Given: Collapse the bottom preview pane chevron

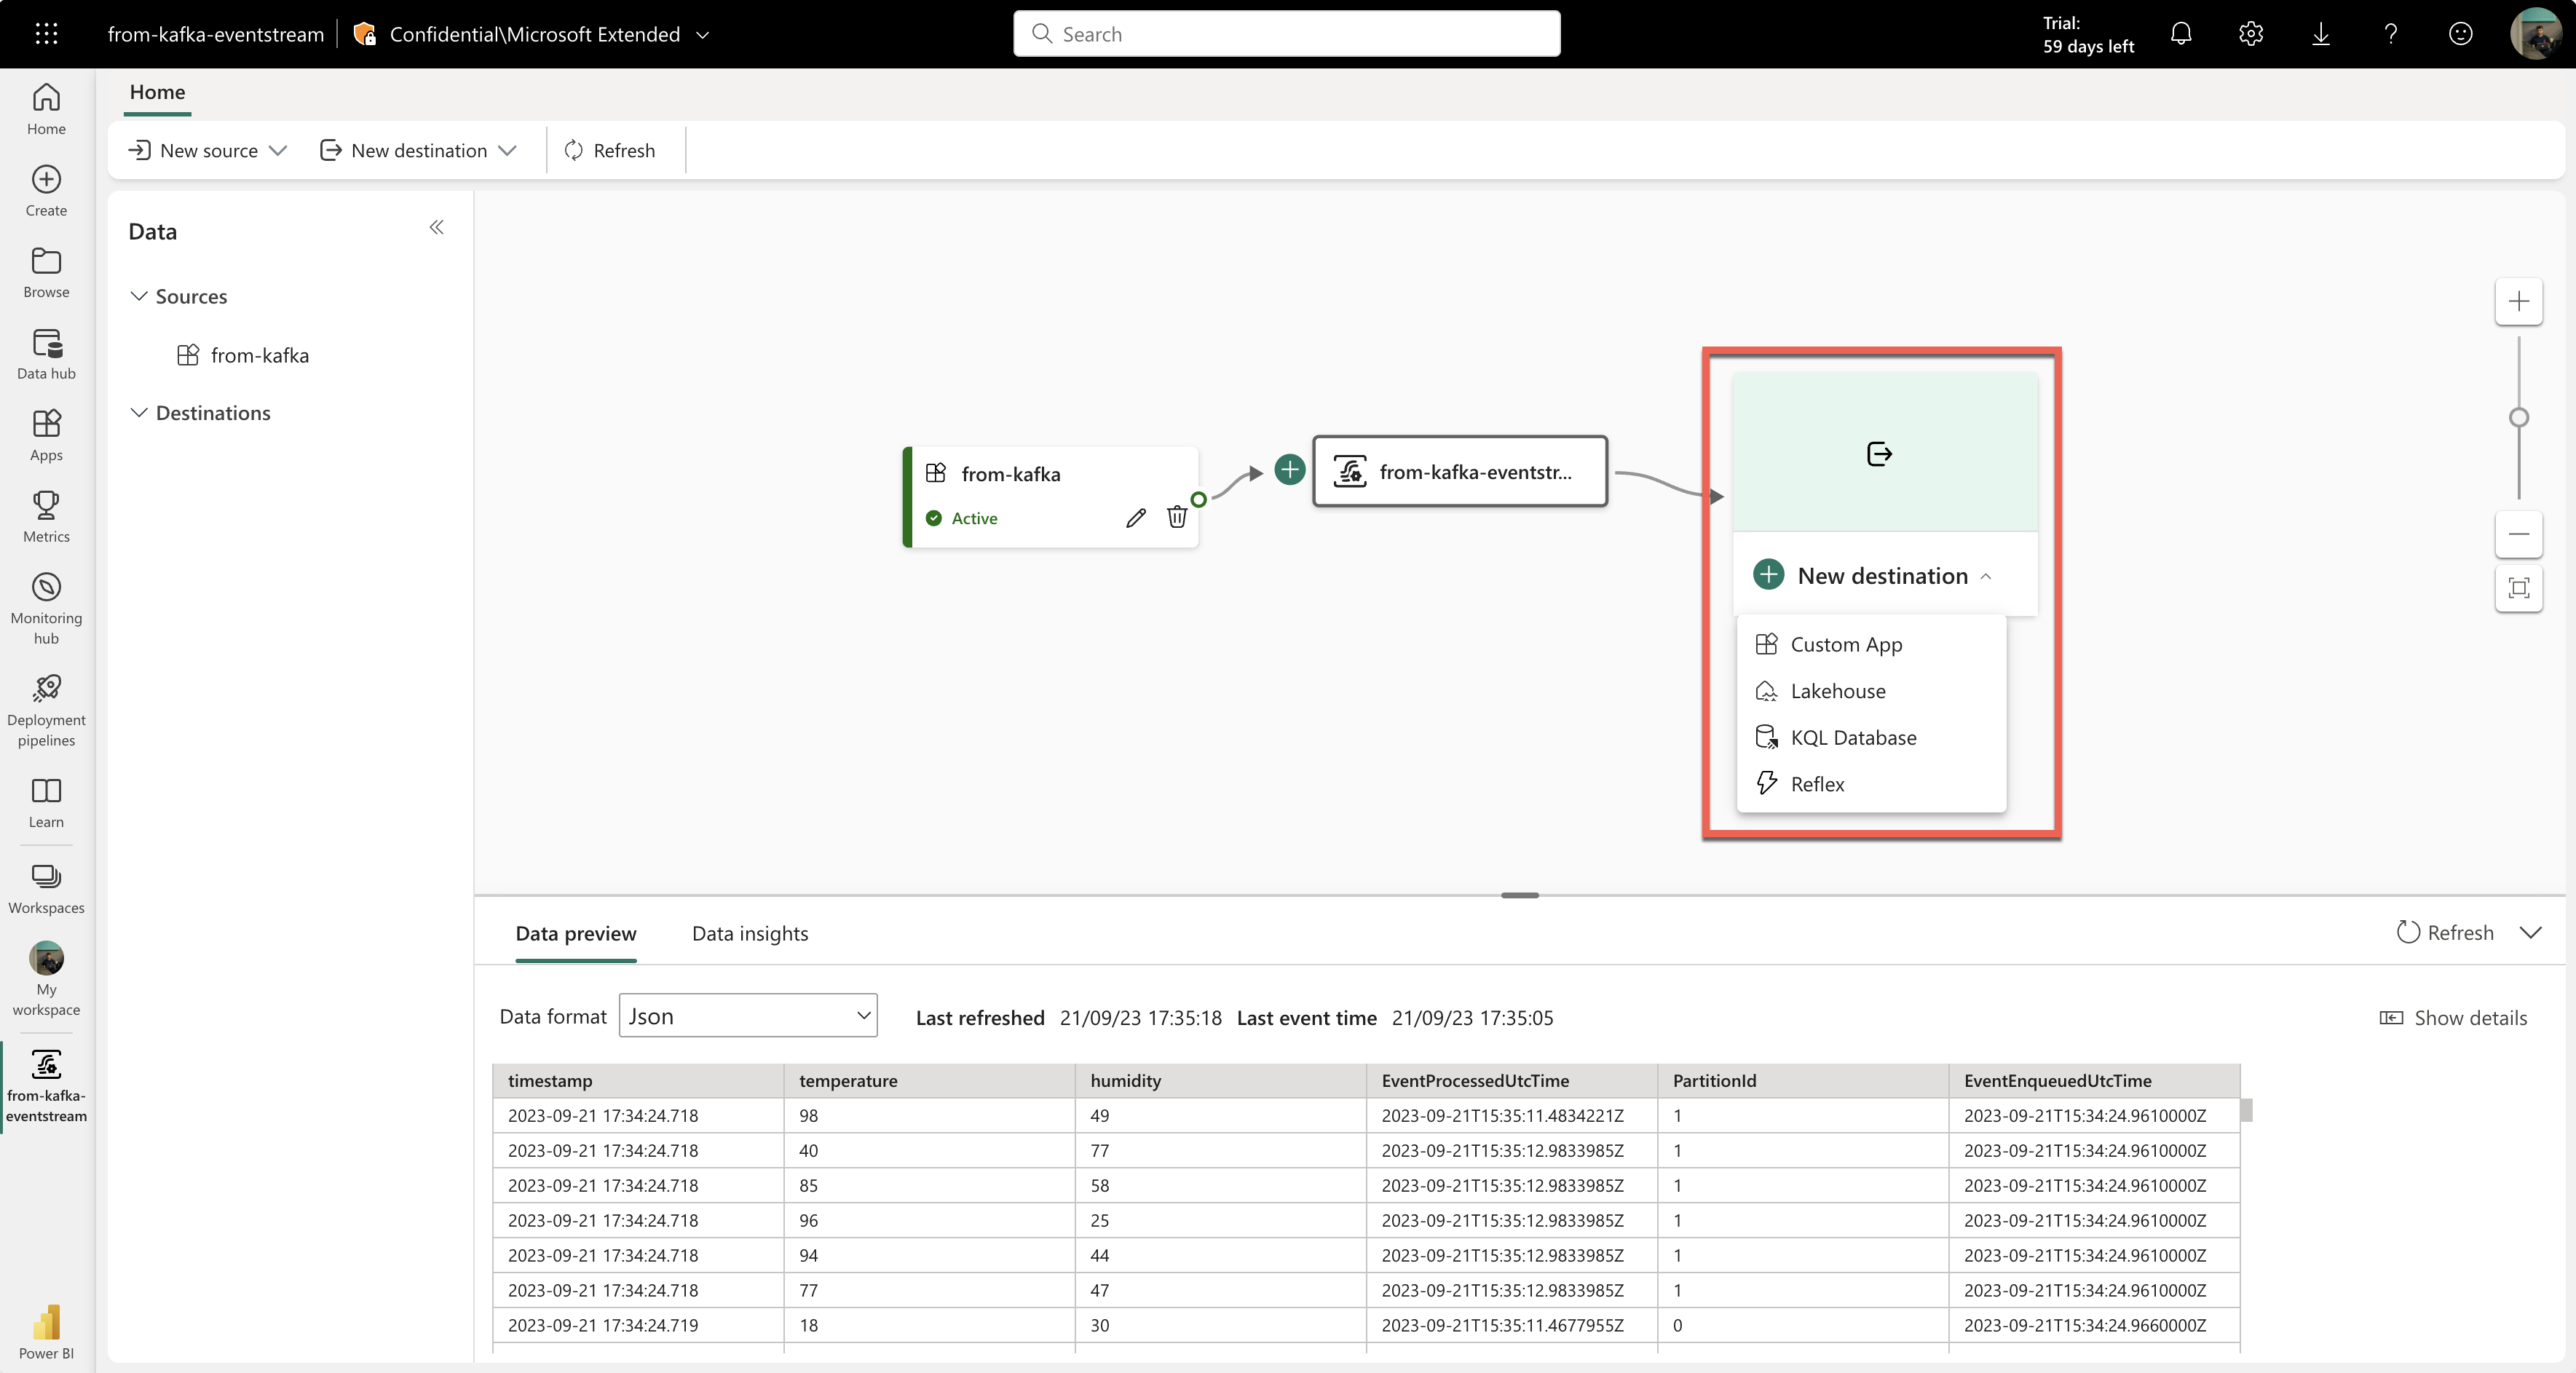Looking at the screenshot, I should 2531,932.
